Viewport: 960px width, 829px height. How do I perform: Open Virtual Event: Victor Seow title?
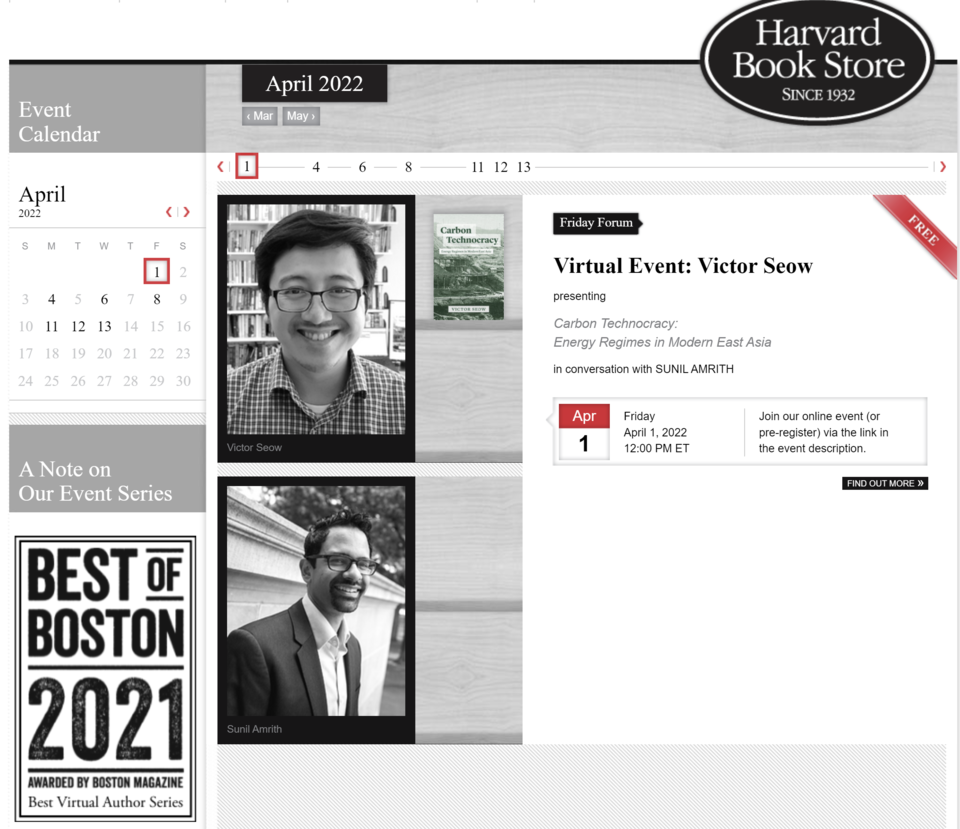click(683, 266)
